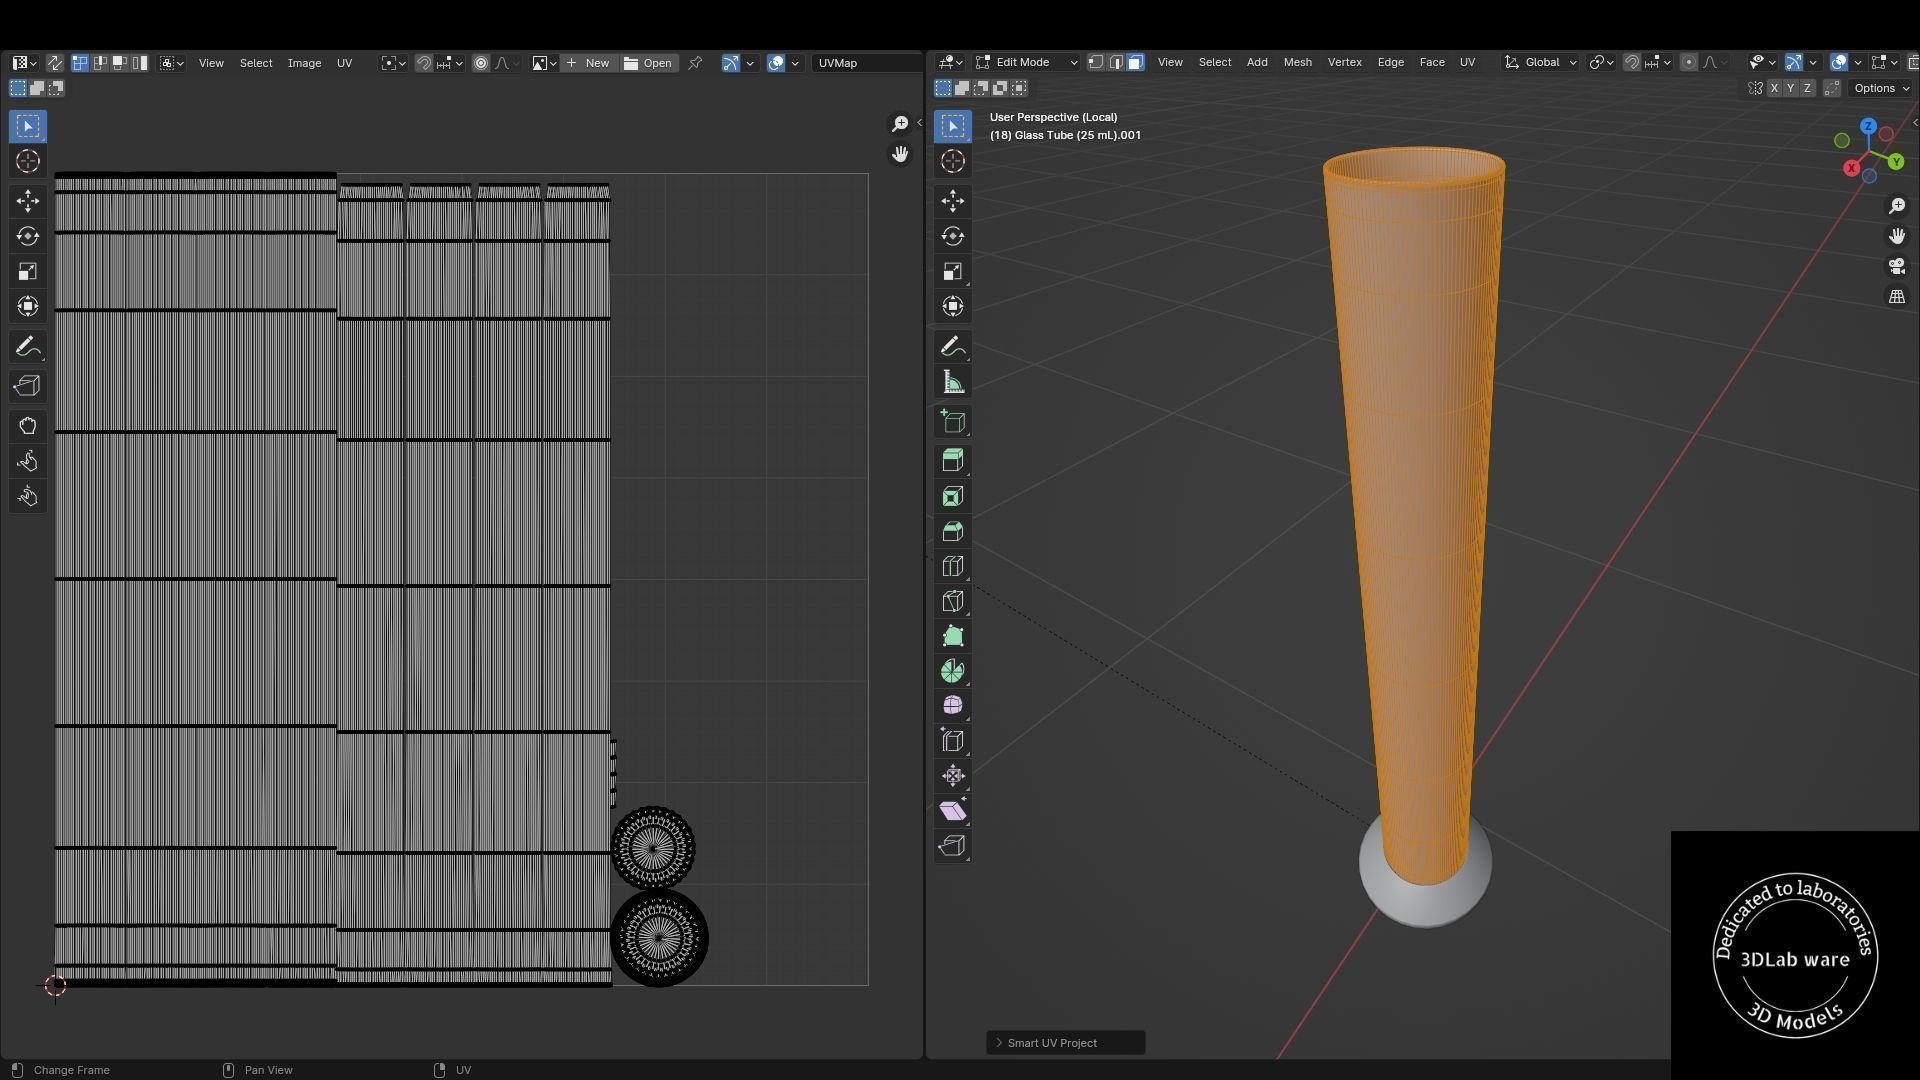Image resolution: width=1920 pixels, height=1080 pixels.
Task: Toggle Y mirror axis button
Action: pos(1791,88)
